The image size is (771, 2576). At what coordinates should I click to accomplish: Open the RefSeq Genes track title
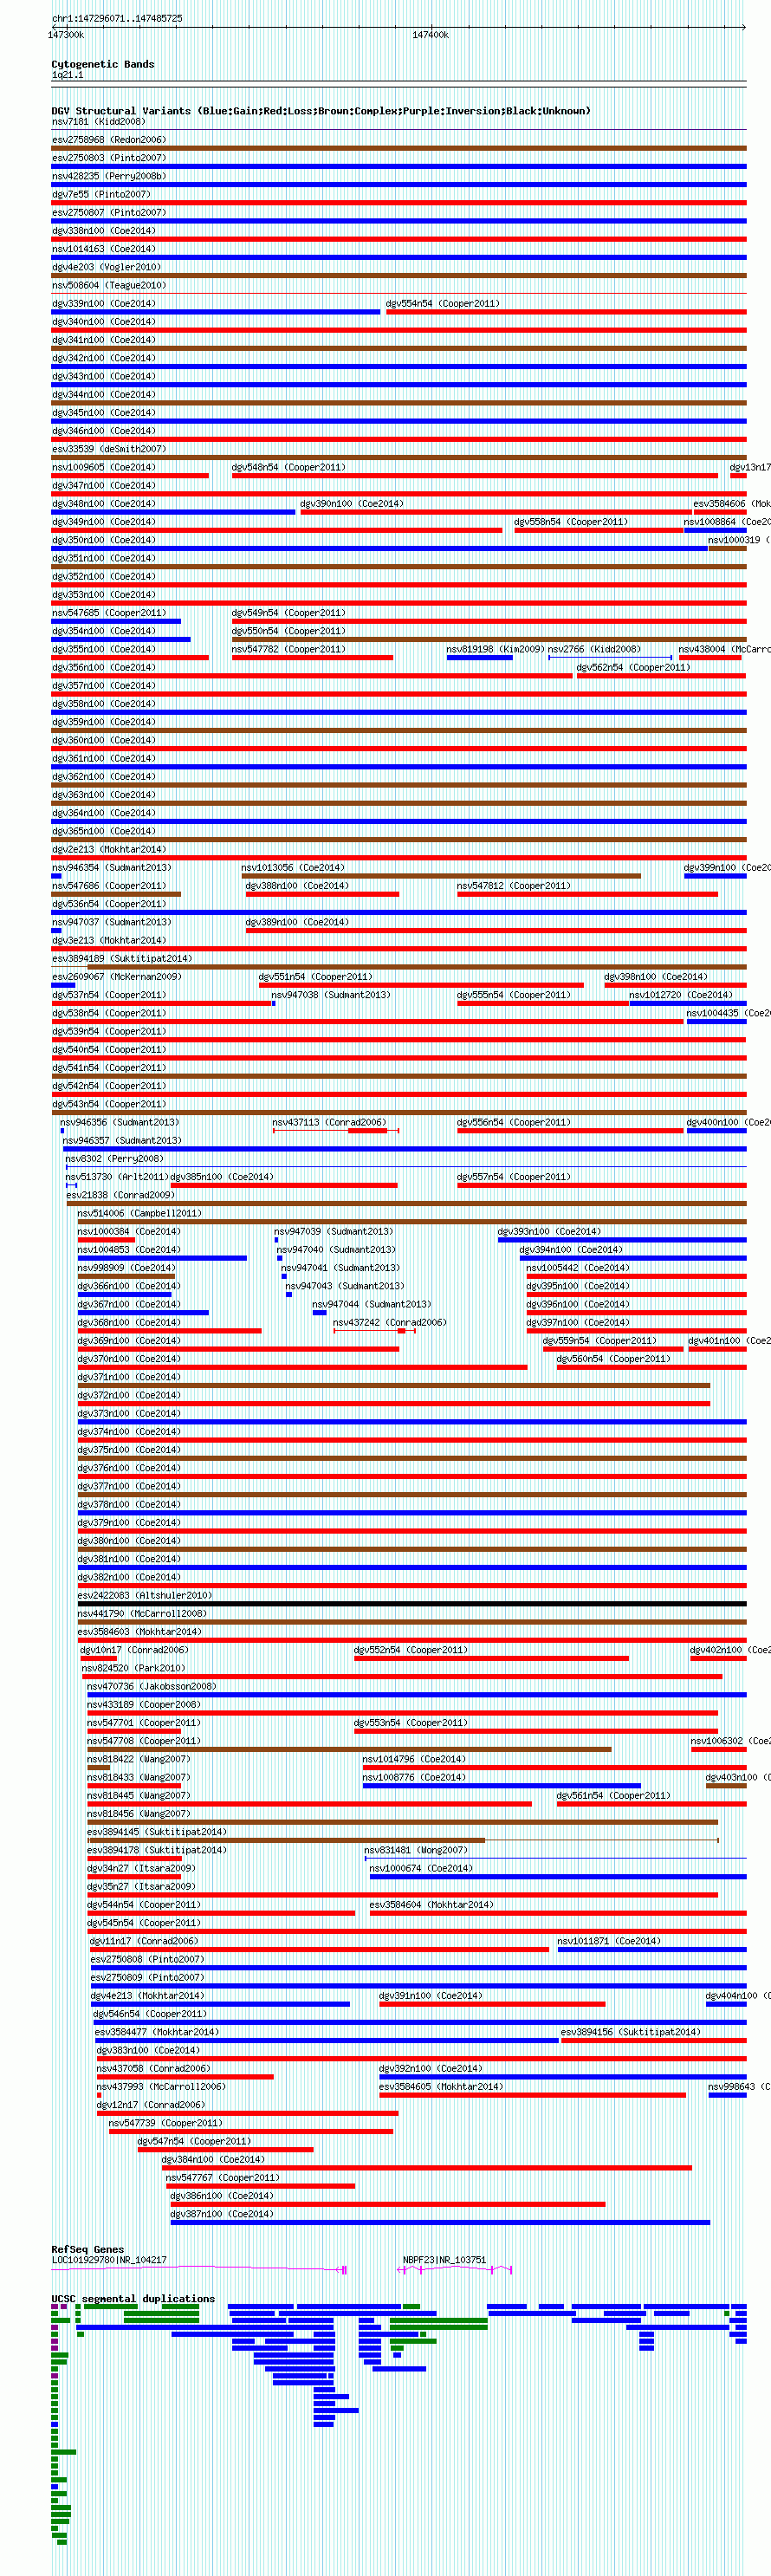click(88, 2249)
